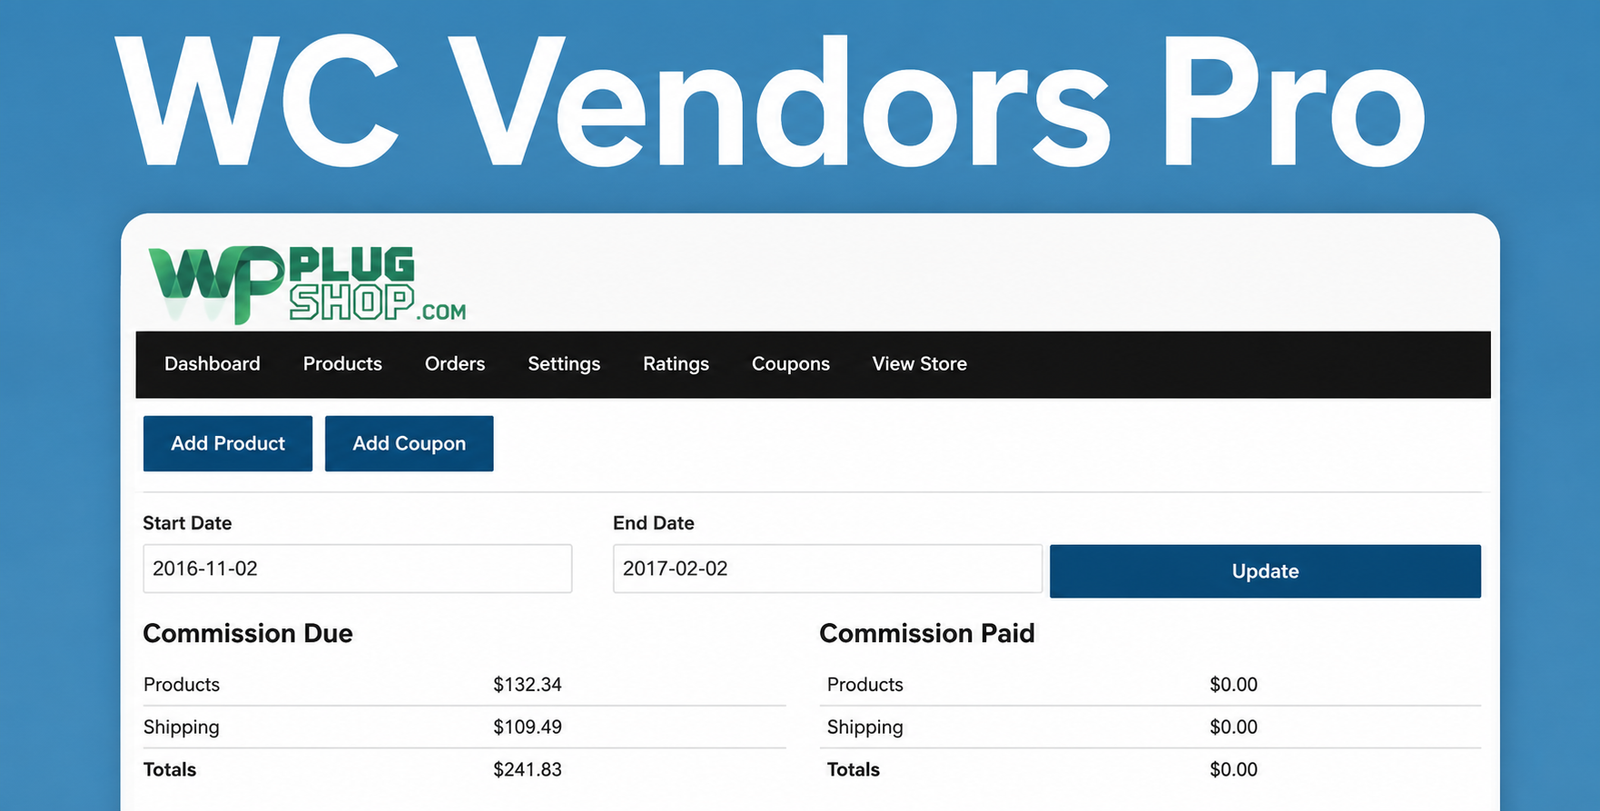Select the $0.00 totals commission paid
This screenshot has width=1600, height=811.
click(x=1233, y=770)
